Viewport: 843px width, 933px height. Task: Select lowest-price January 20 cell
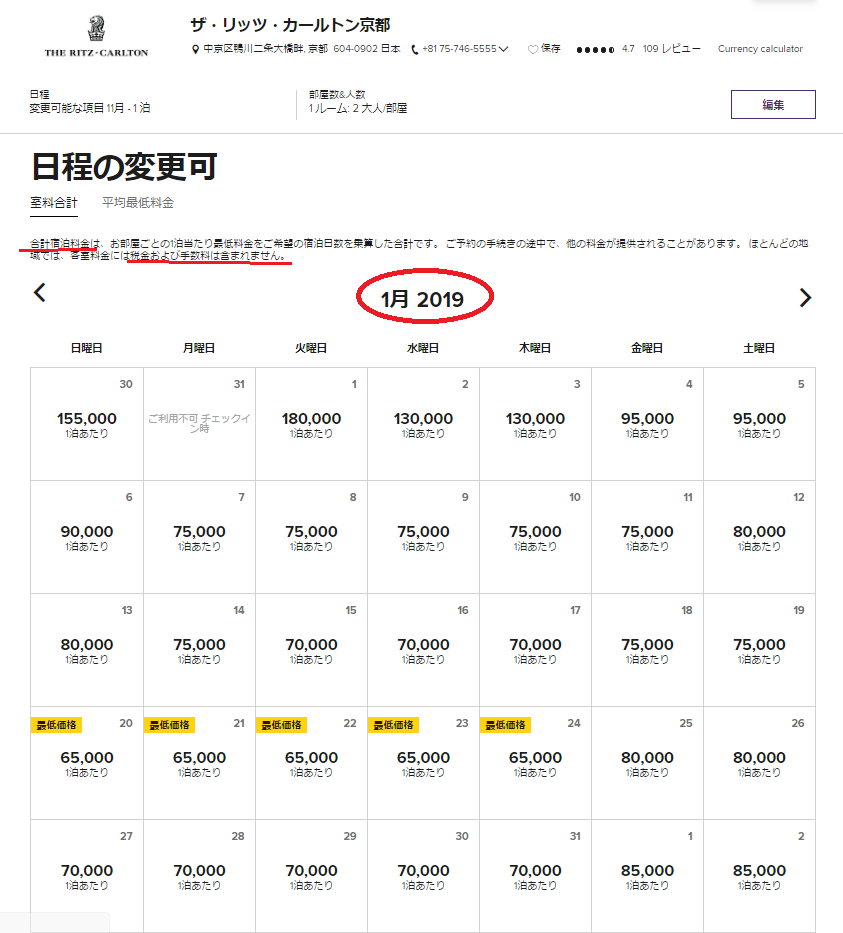tap(87, 763)
